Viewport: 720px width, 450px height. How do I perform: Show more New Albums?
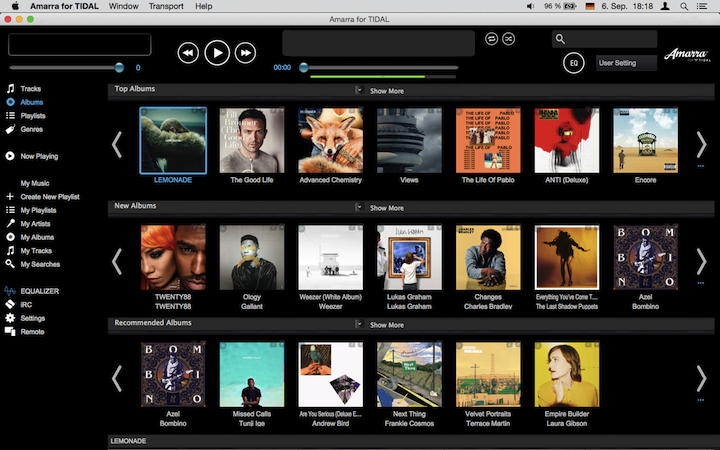387,208
